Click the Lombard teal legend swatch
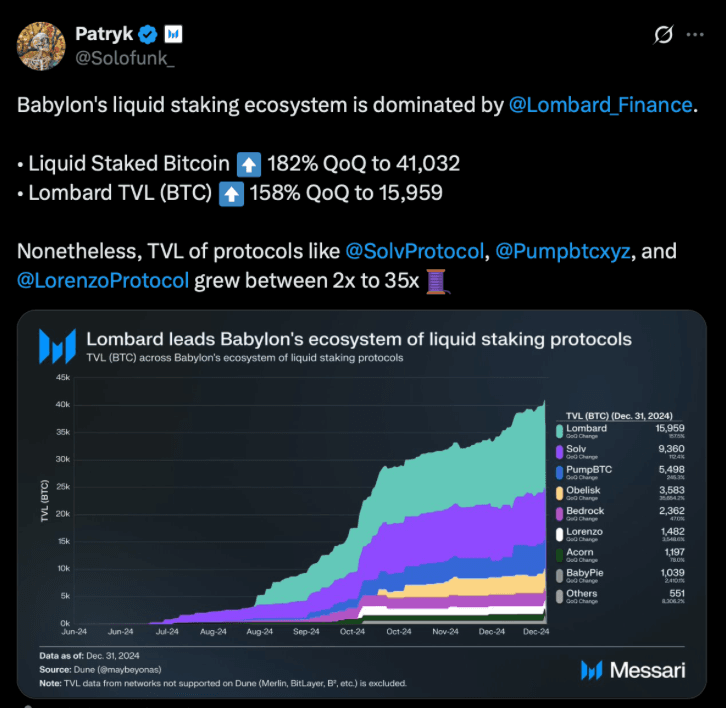The image size is (726, 708). (x=558, y=432)
